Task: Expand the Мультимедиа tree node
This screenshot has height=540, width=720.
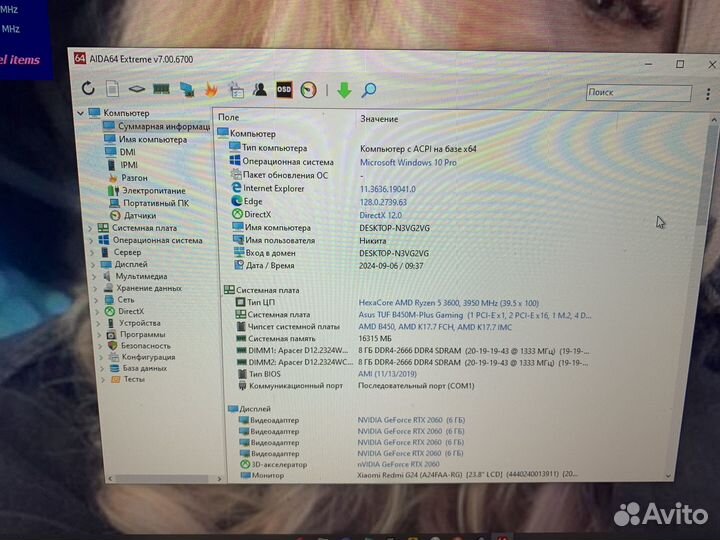Action: click(x=94, y=276)
